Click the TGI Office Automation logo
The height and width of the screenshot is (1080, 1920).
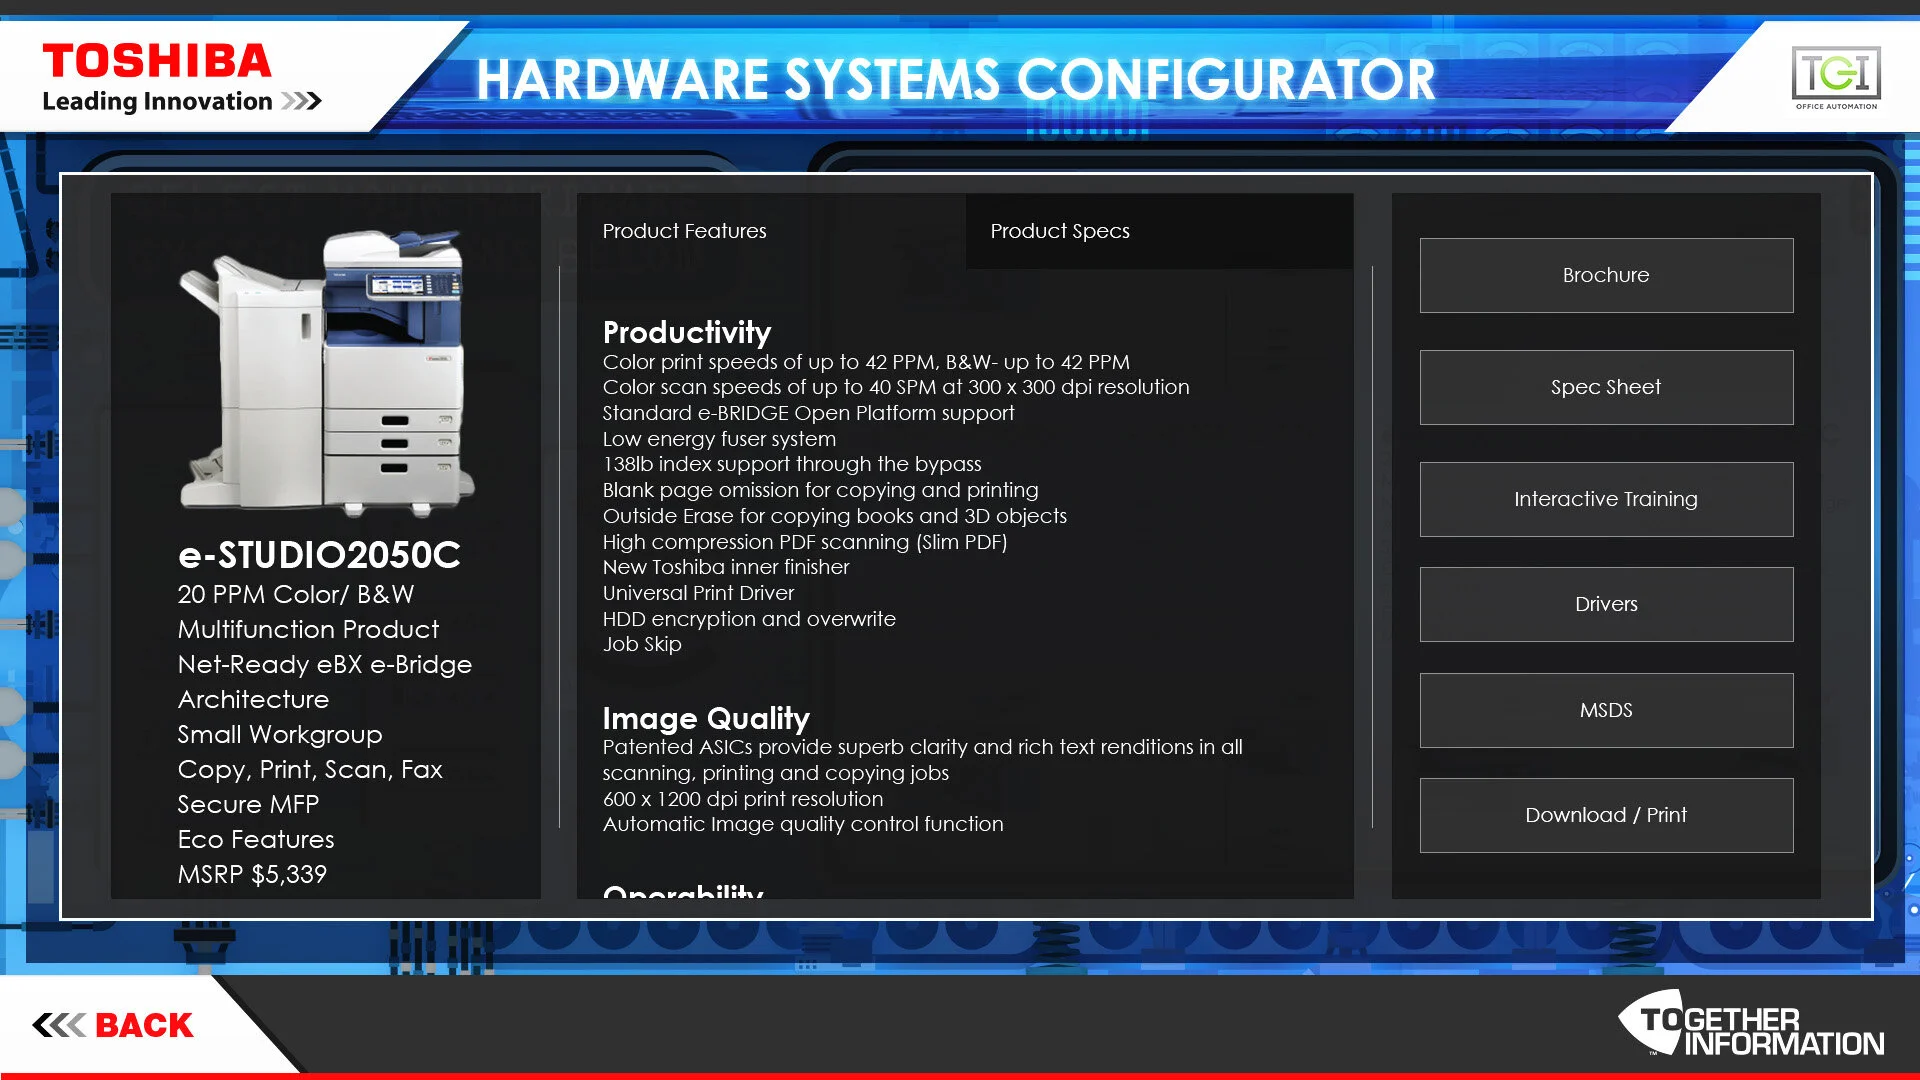[x=1836, y=76]
